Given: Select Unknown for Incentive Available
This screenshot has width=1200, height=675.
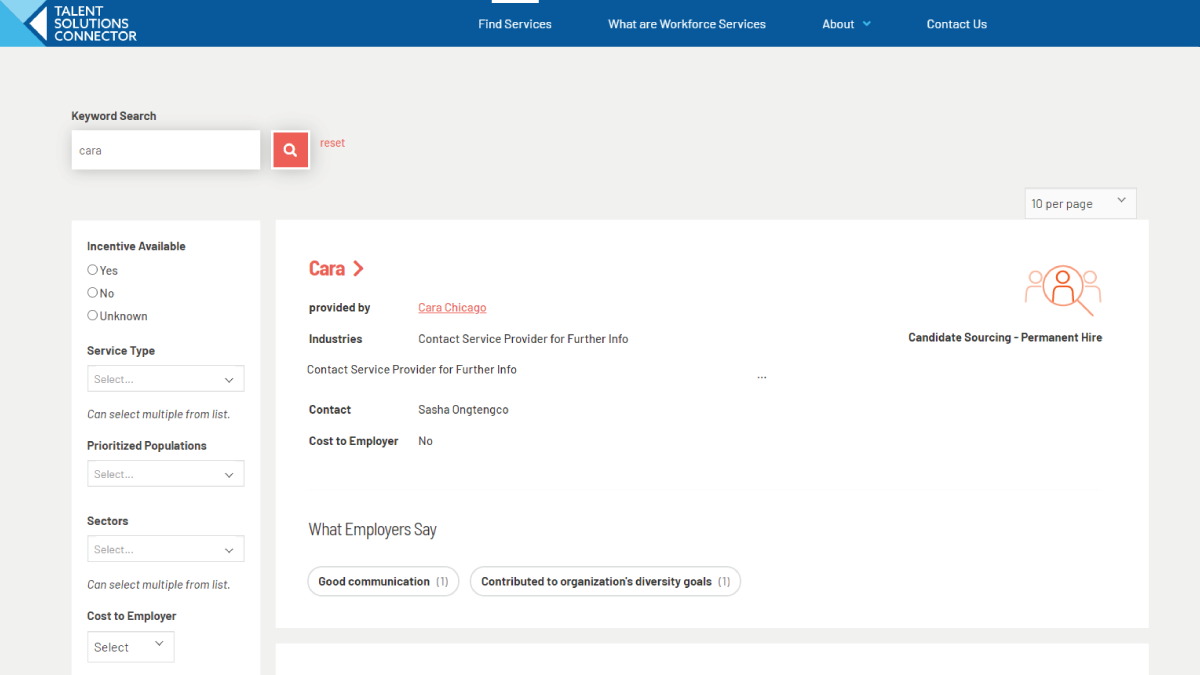Looking at the screenshot, I should click(x=93, y=316).
